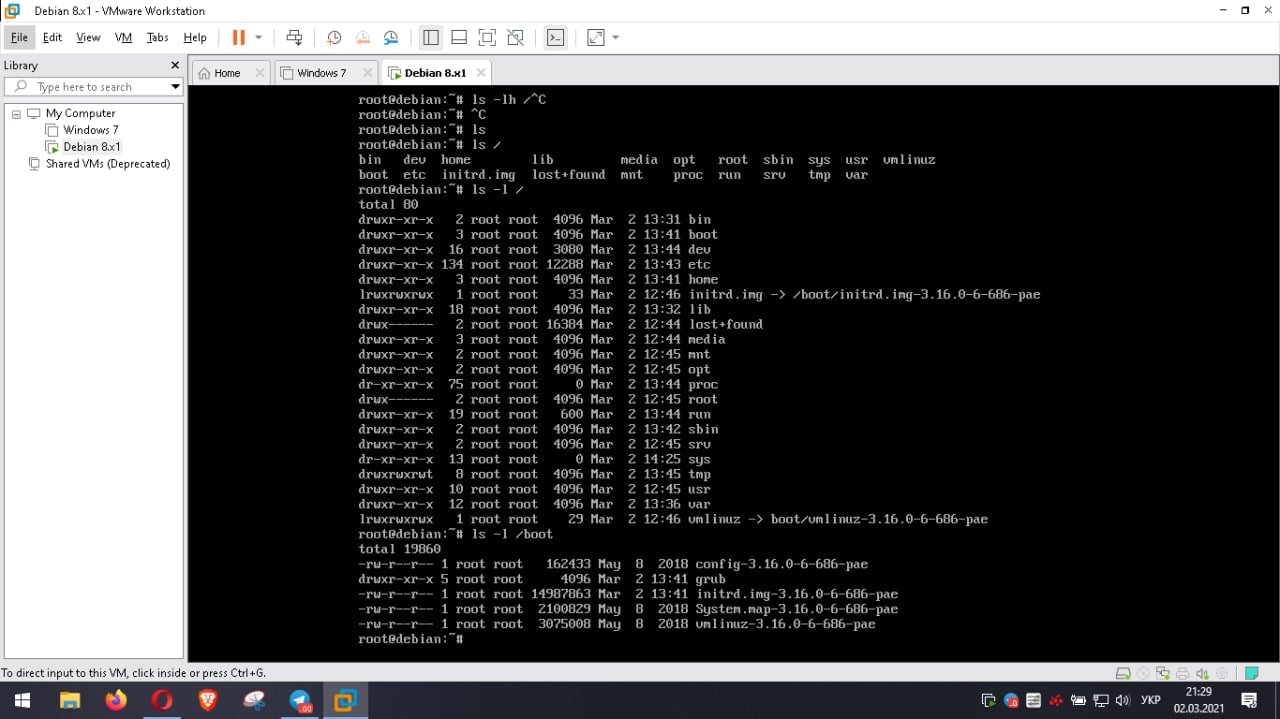Open the power options dropdown arrow beside pause
Viewport: 1280px width, 719px height.
point(258,37)
